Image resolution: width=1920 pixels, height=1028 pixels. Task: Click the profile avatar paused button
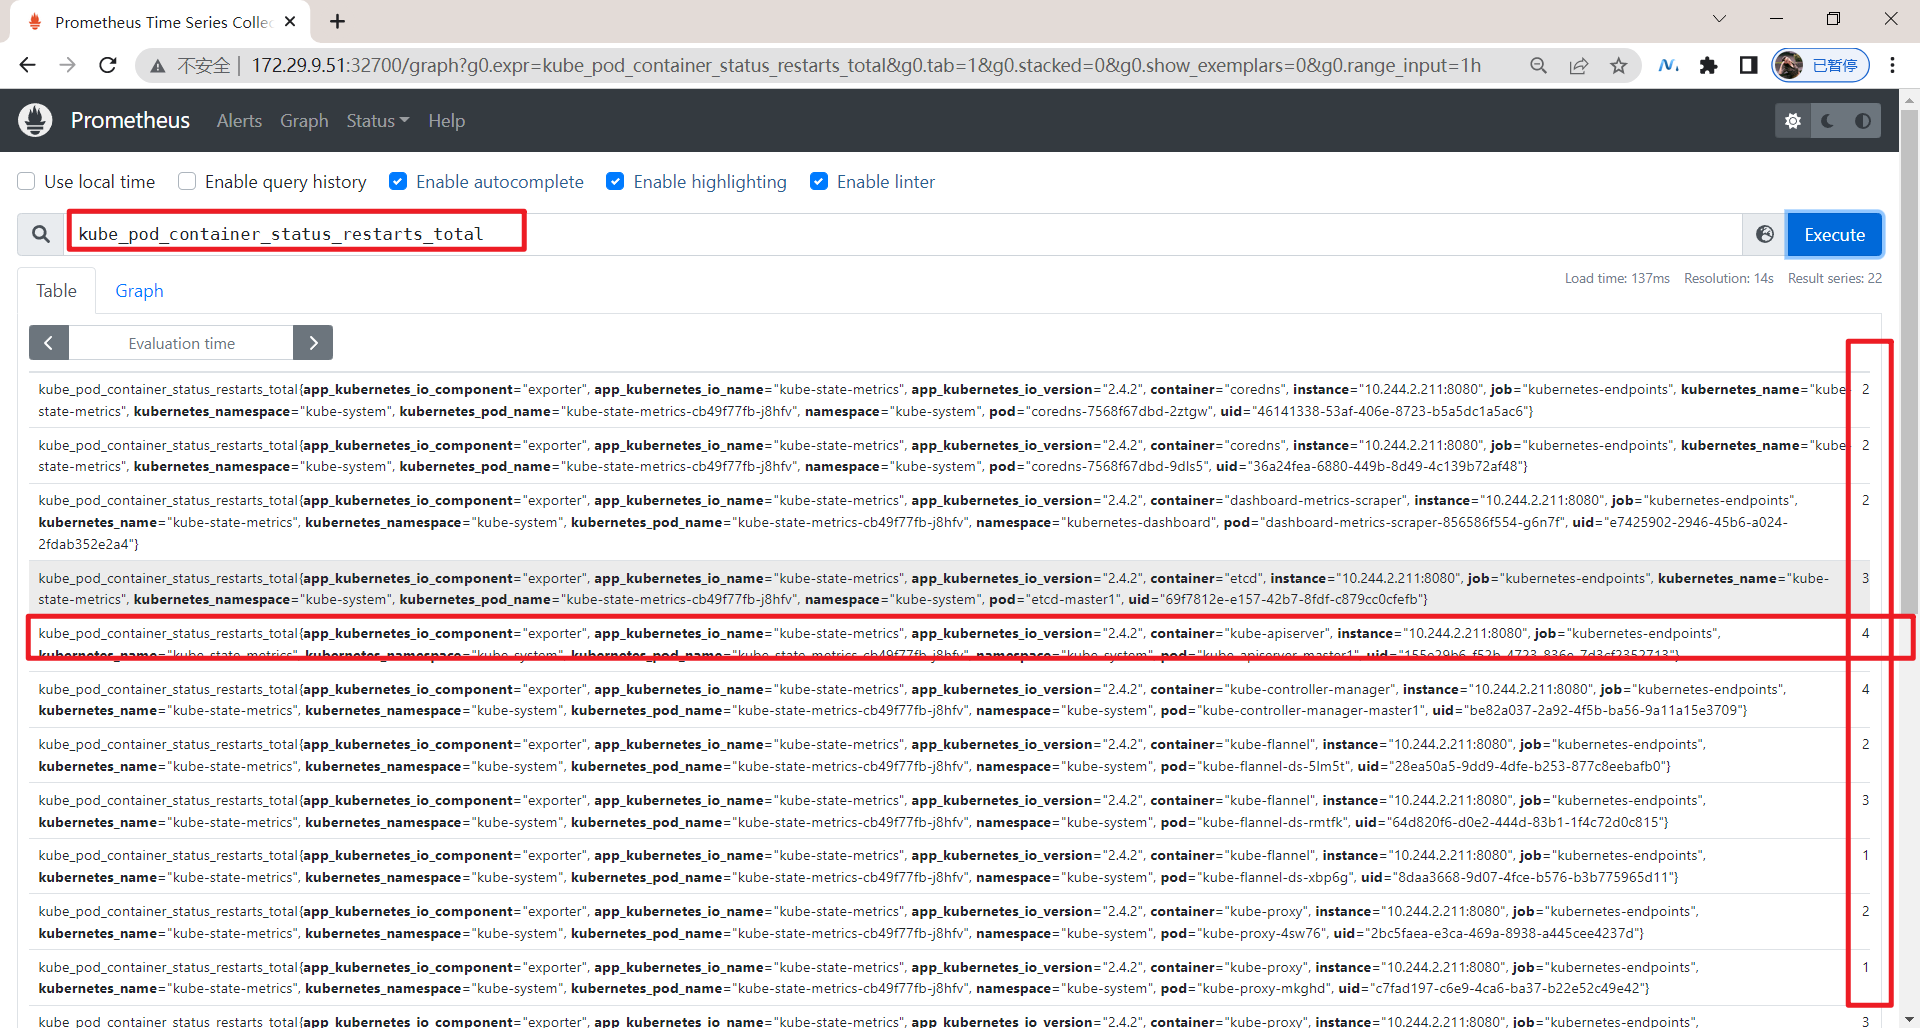tap(1821, 65)
